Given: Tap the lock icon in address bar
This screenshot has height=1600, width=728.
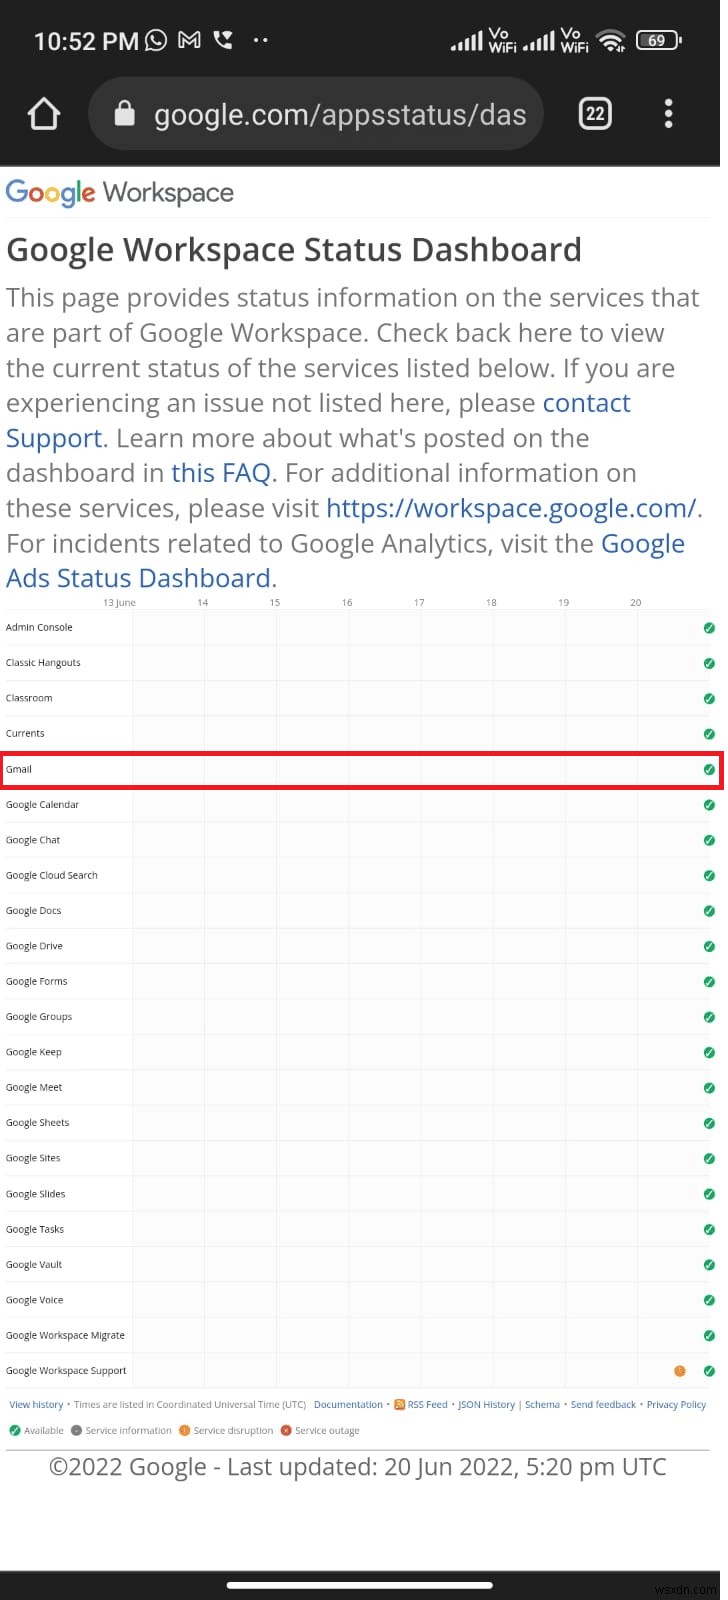Looking at the screenshot, I should pos(125,115).
